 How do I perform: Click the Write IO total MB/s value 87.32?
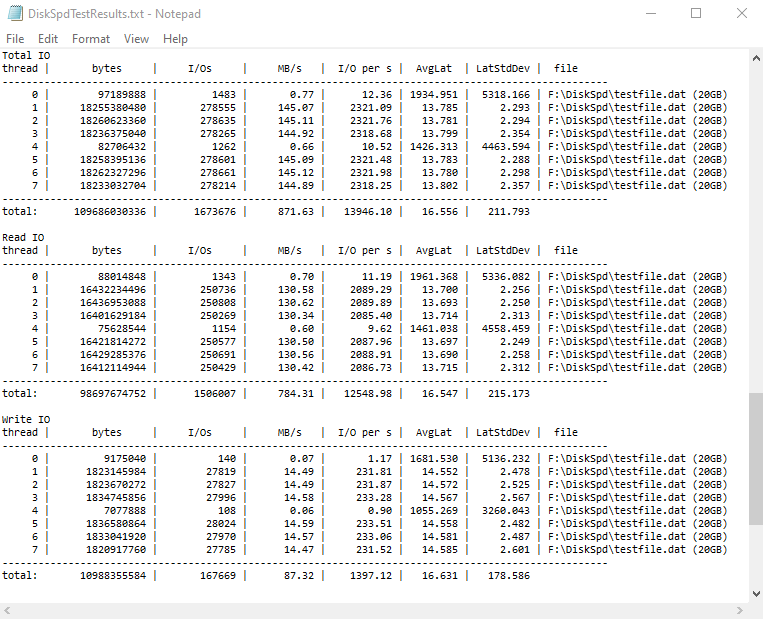pyautogui.click(x=298, y=575)
